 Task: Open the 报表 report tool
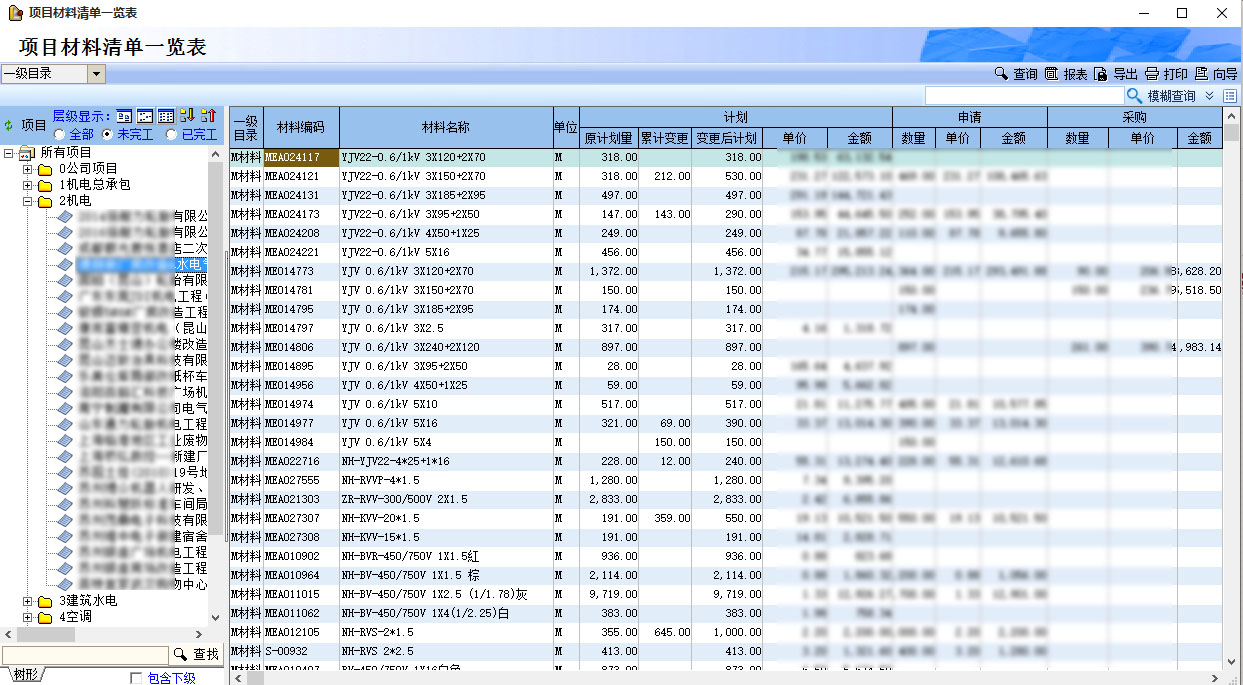(1065, 74)
